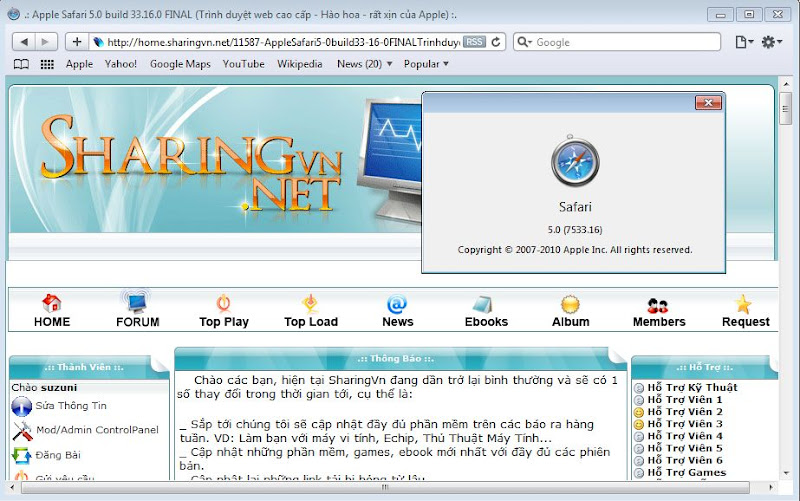
Task: Open the gear settings menu
Action: tap(771, 42)
